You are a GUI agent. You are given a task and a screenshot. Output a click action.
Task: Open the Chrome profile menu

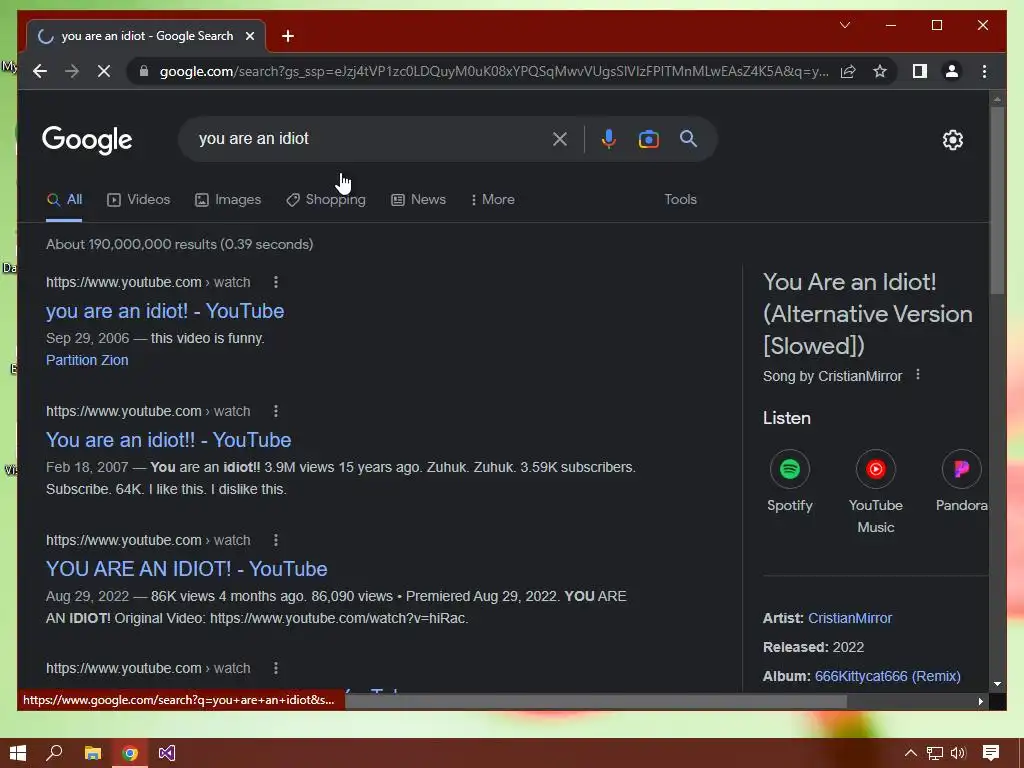tap(952, 71)
